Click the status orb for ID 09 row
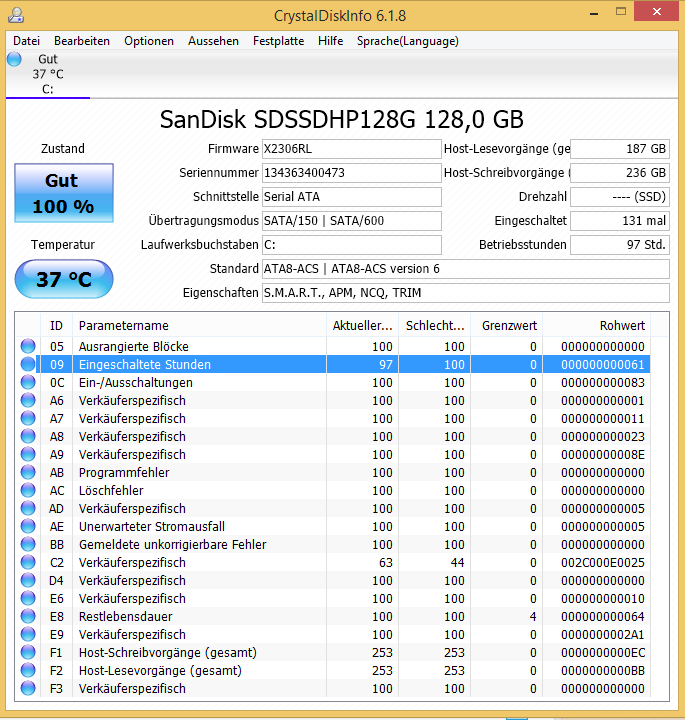685x720 pixels. tap(28, 364)
